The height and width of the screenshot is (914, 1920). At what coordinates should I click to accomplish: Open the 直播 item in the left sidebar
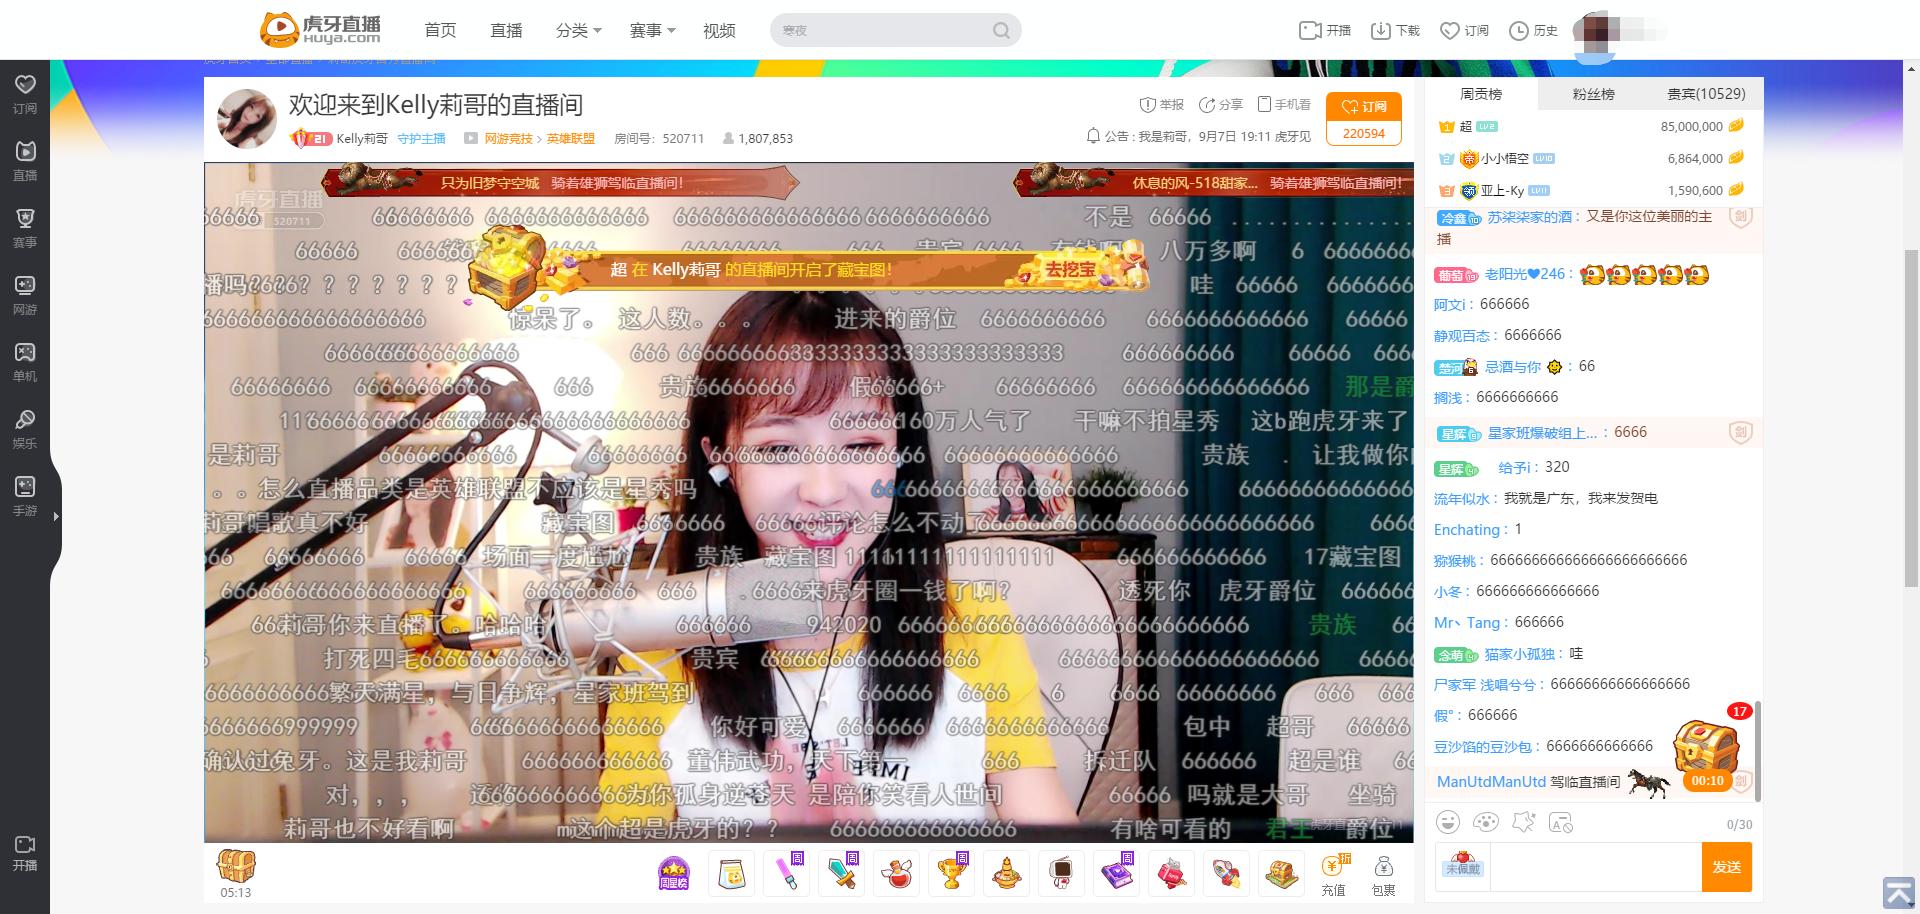(x=25, y=161)
